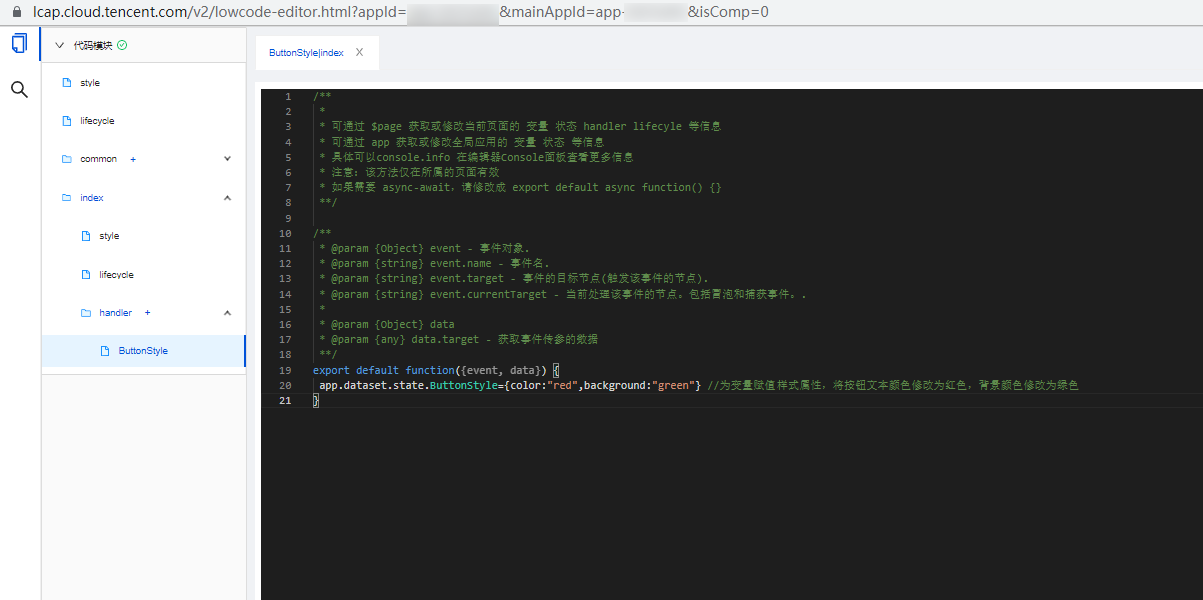Screen dimensions: 1203x600
Task: Click the '@param {string} event.name' comment
Action: [x=435, y=263]
